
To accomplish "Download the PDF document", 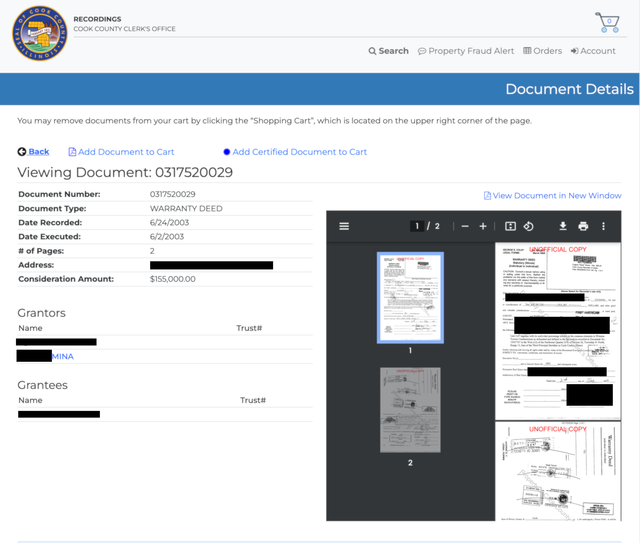I will pos(563,226).
